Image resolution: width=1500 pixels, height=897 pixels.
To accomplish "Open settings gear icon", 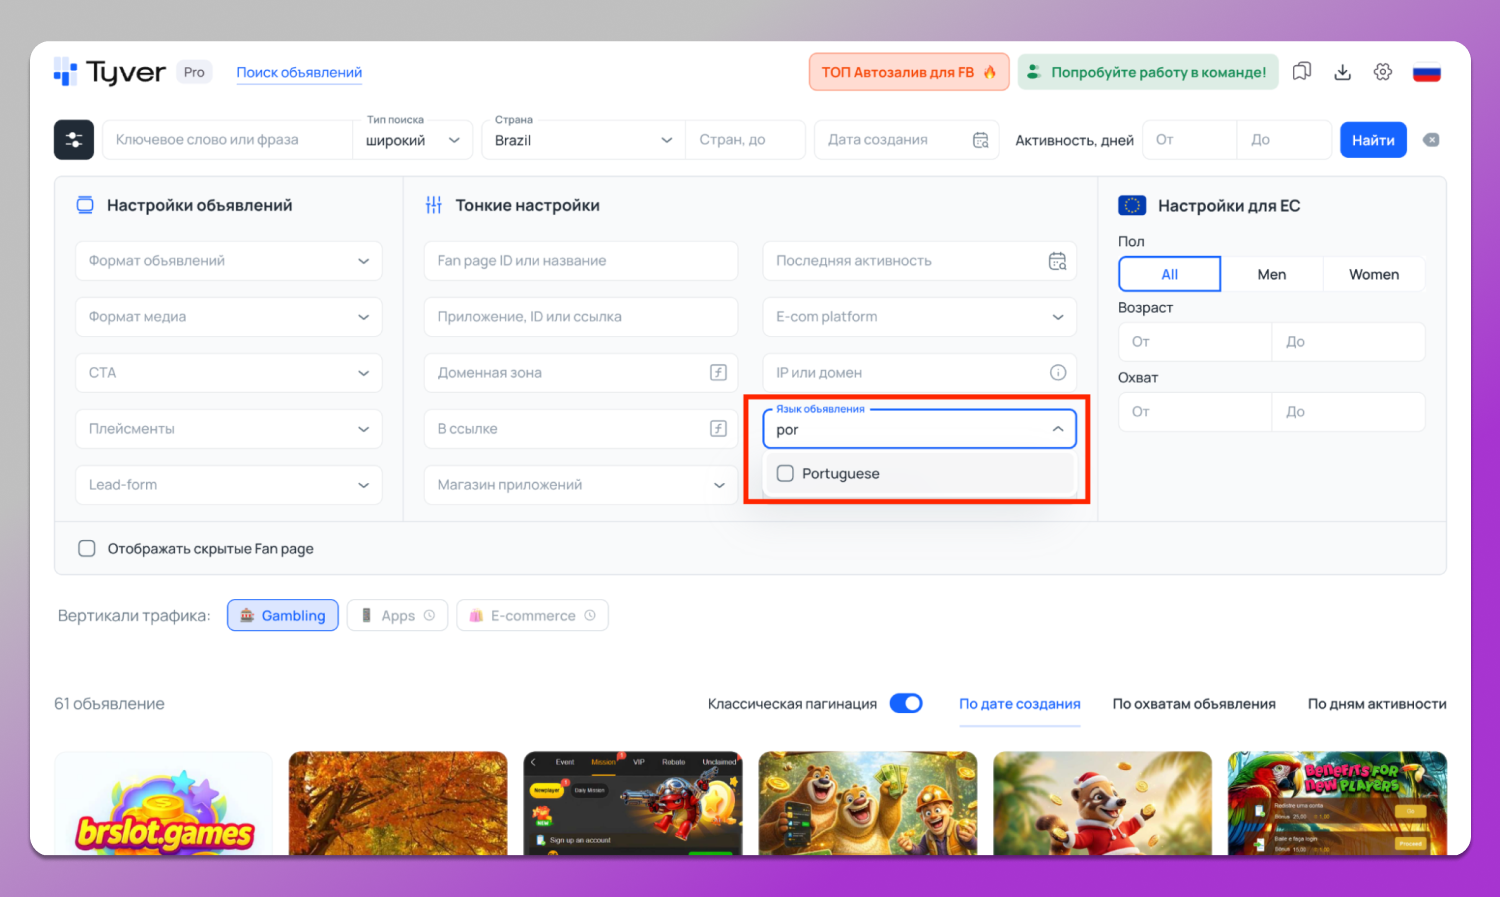I will tap(1383, 72).
